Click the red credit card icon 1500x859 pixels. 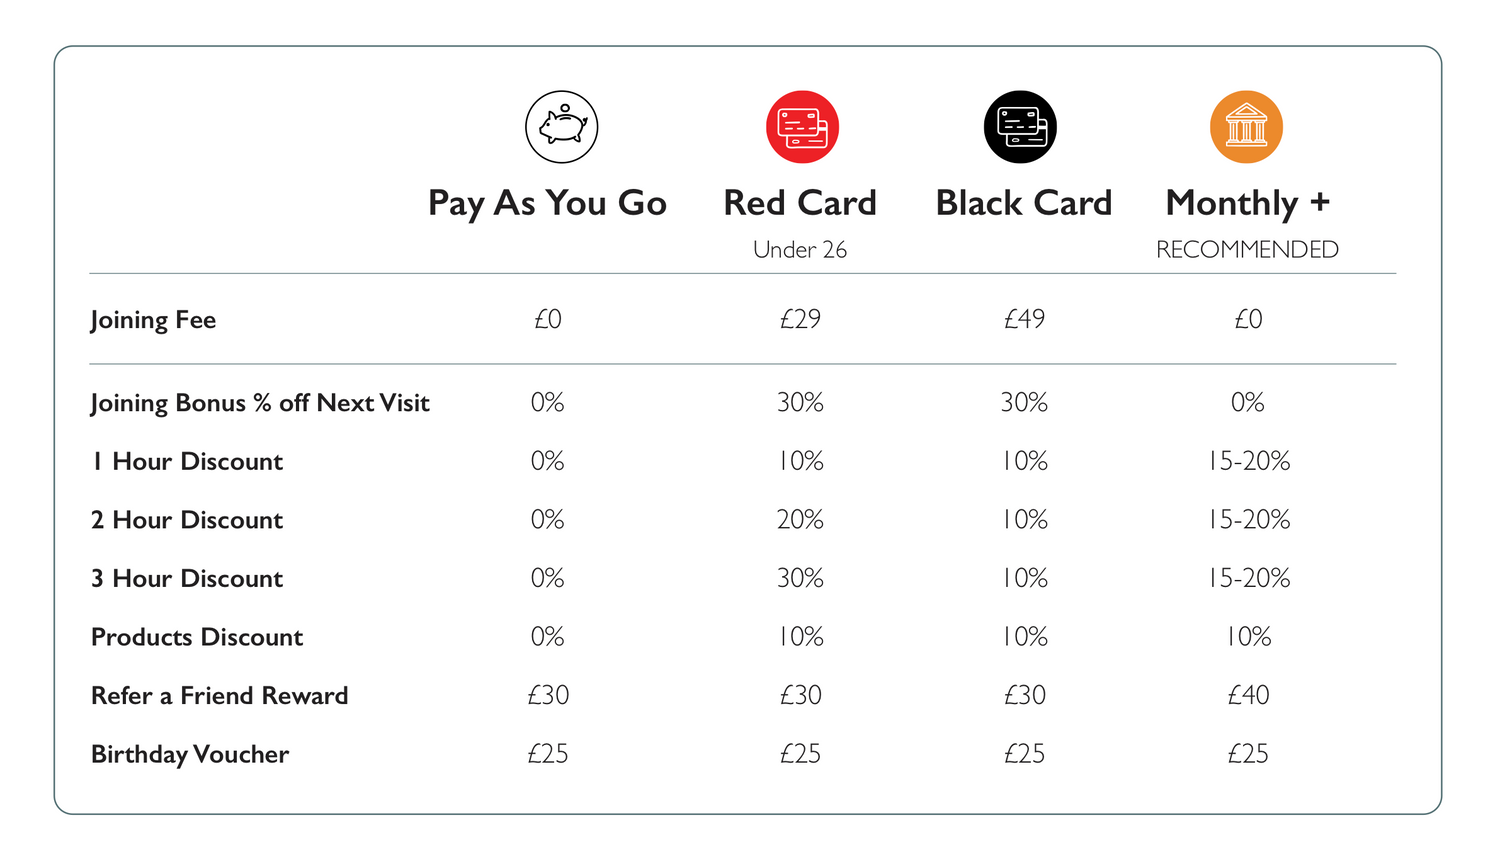pos(802,127)
